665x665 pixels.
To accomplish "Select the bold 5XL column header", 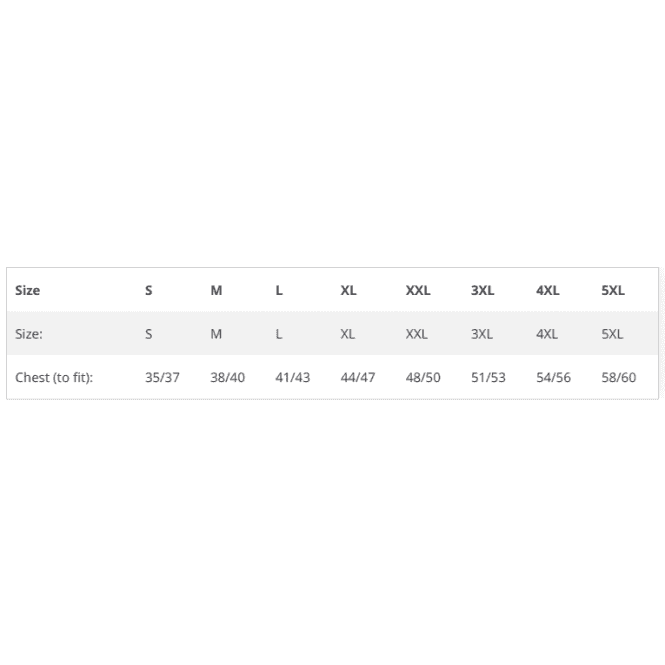I will [613, 291].
